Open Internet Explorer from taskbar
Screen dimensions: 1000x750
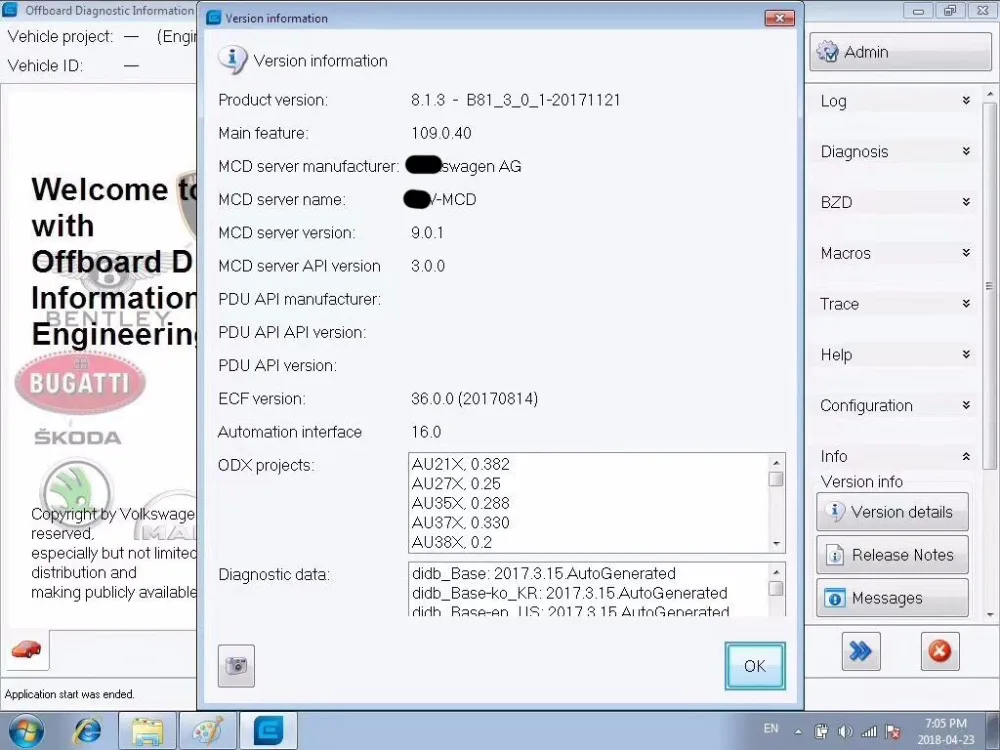click(87, 732)
